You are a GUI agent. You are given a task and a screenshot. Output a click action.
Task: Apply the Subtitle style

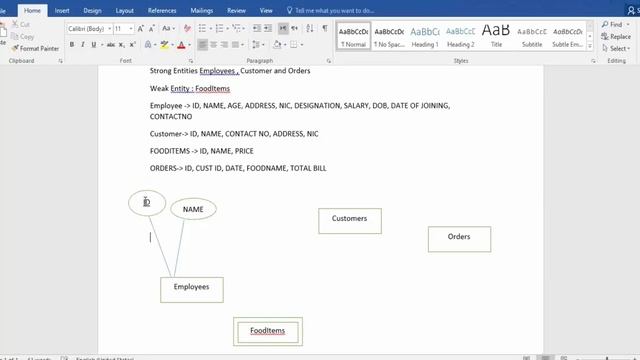532,36
